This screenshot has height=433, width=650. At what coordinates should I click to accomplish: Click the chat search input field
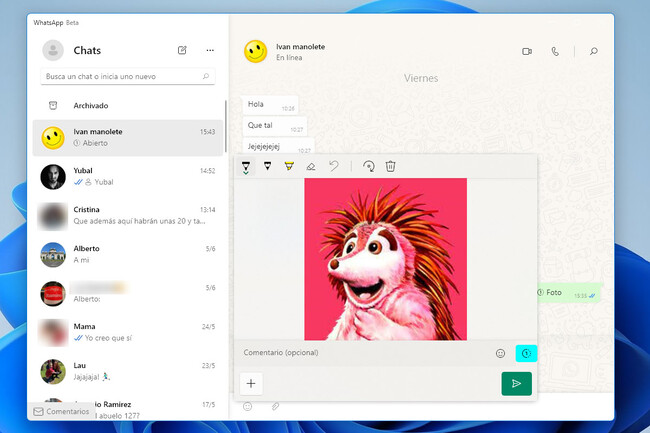point(128,76)
